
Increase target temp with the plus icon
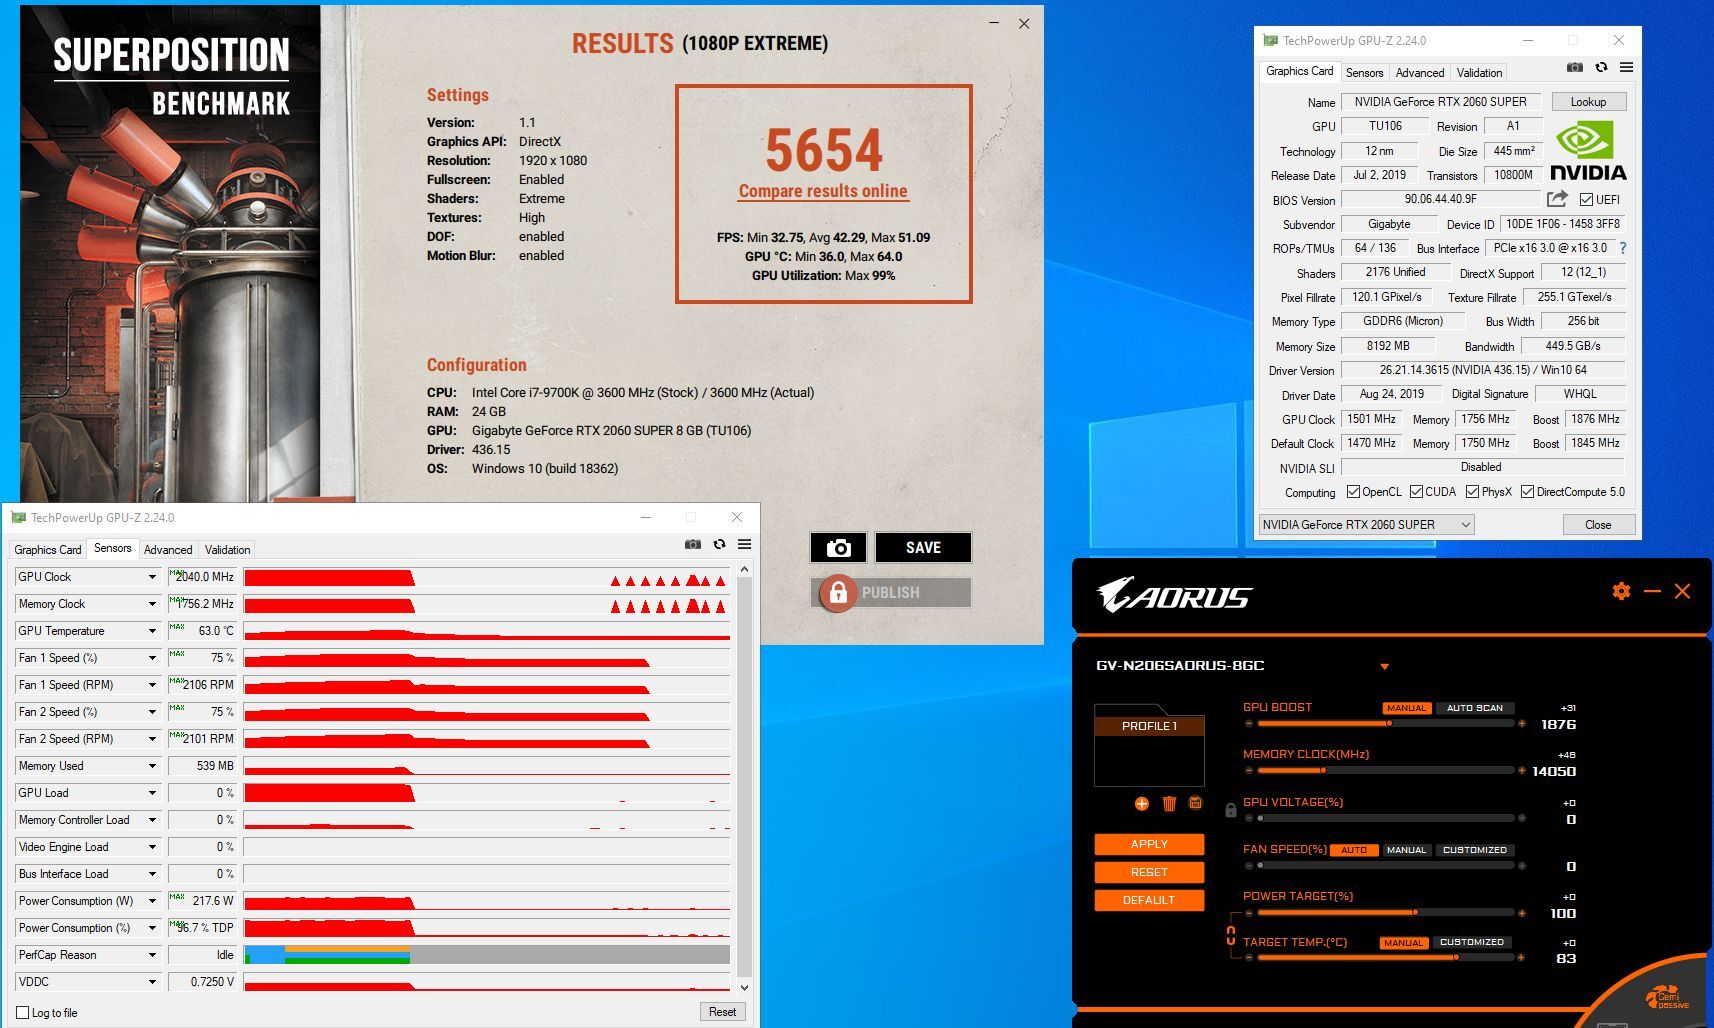pyautogui.click(x=1521, y=957)
